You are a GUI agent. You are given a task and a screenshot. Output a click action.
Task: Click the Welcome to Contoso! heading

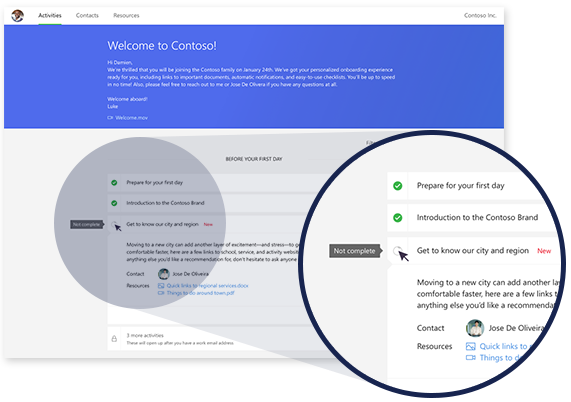[162, 46]
